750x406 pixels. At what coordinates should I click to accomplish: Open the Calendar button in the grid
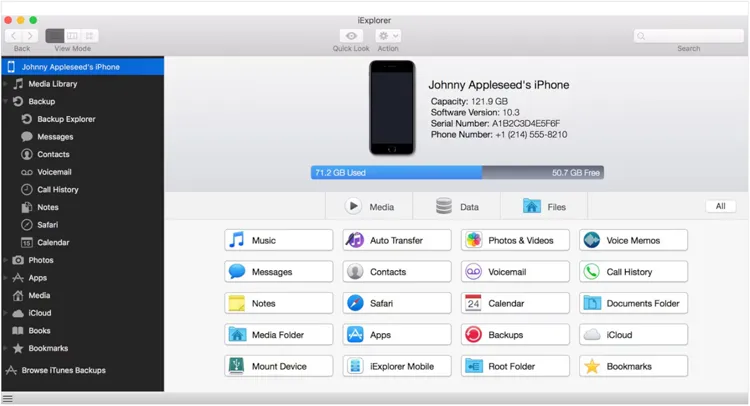click(x=515, y=303)
